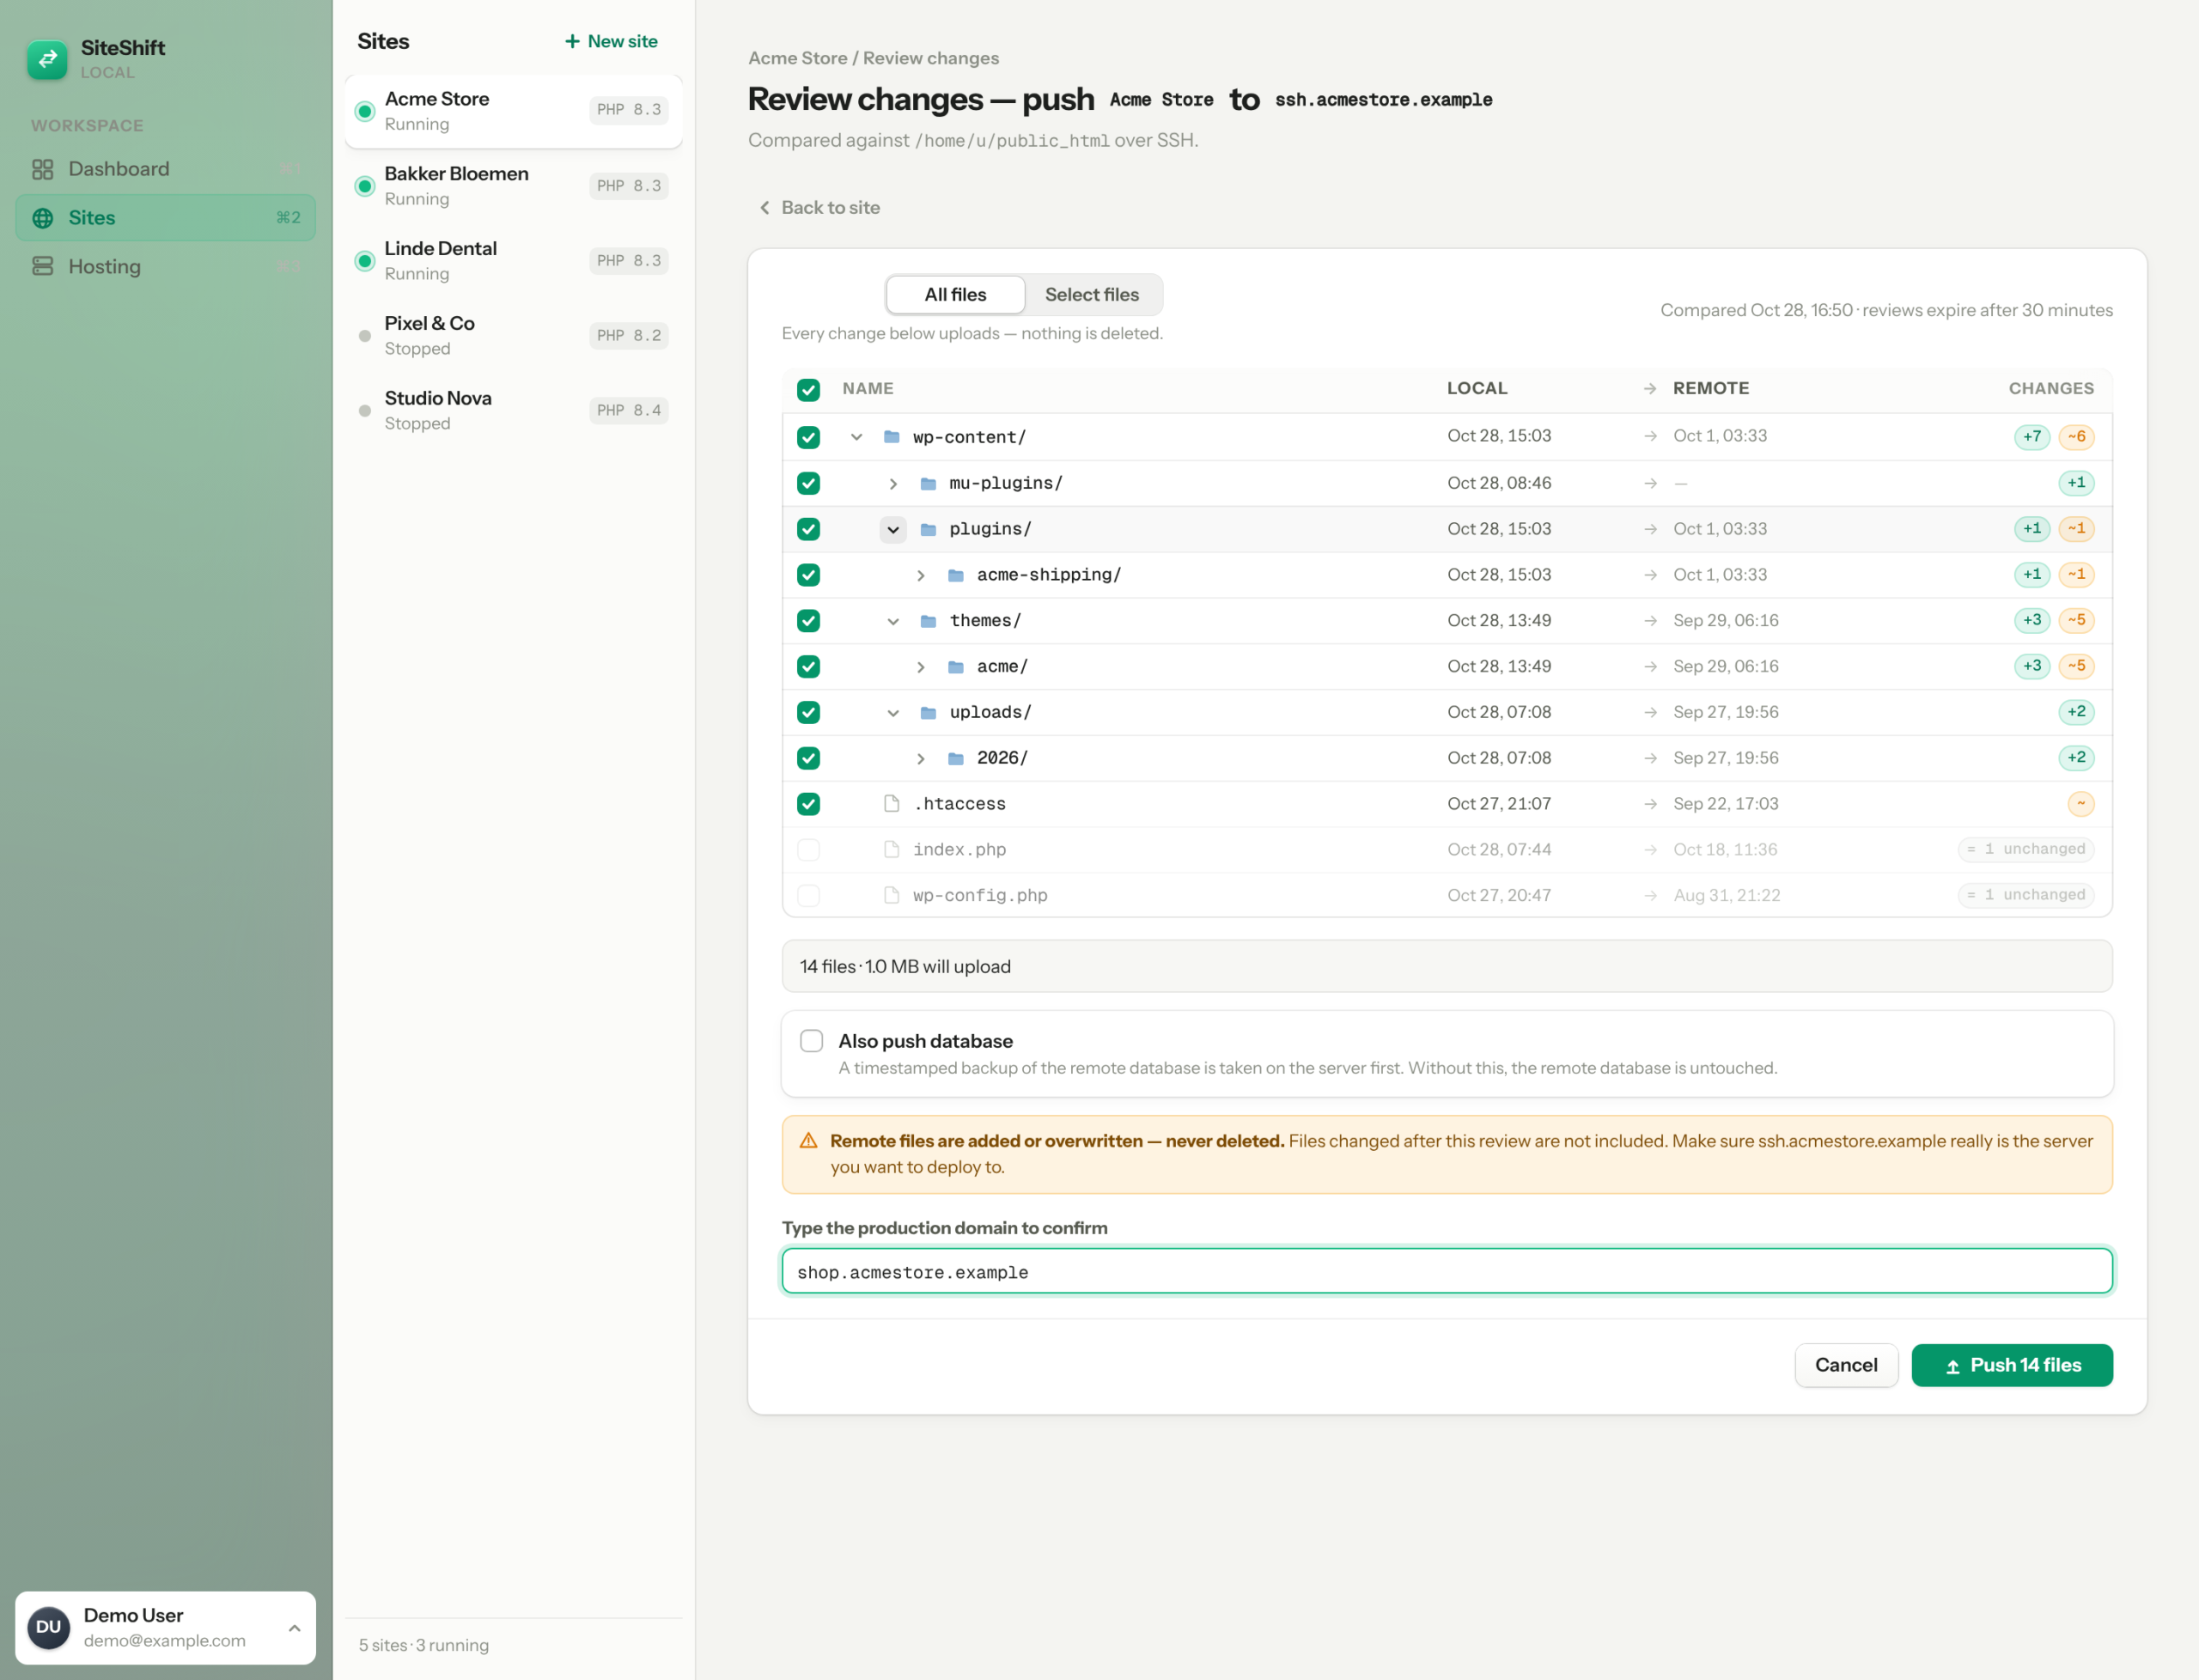The width and height of the screenshot is (2199, 1680).
Task: Click the uploads folder icon
Action: click(928, 712)
